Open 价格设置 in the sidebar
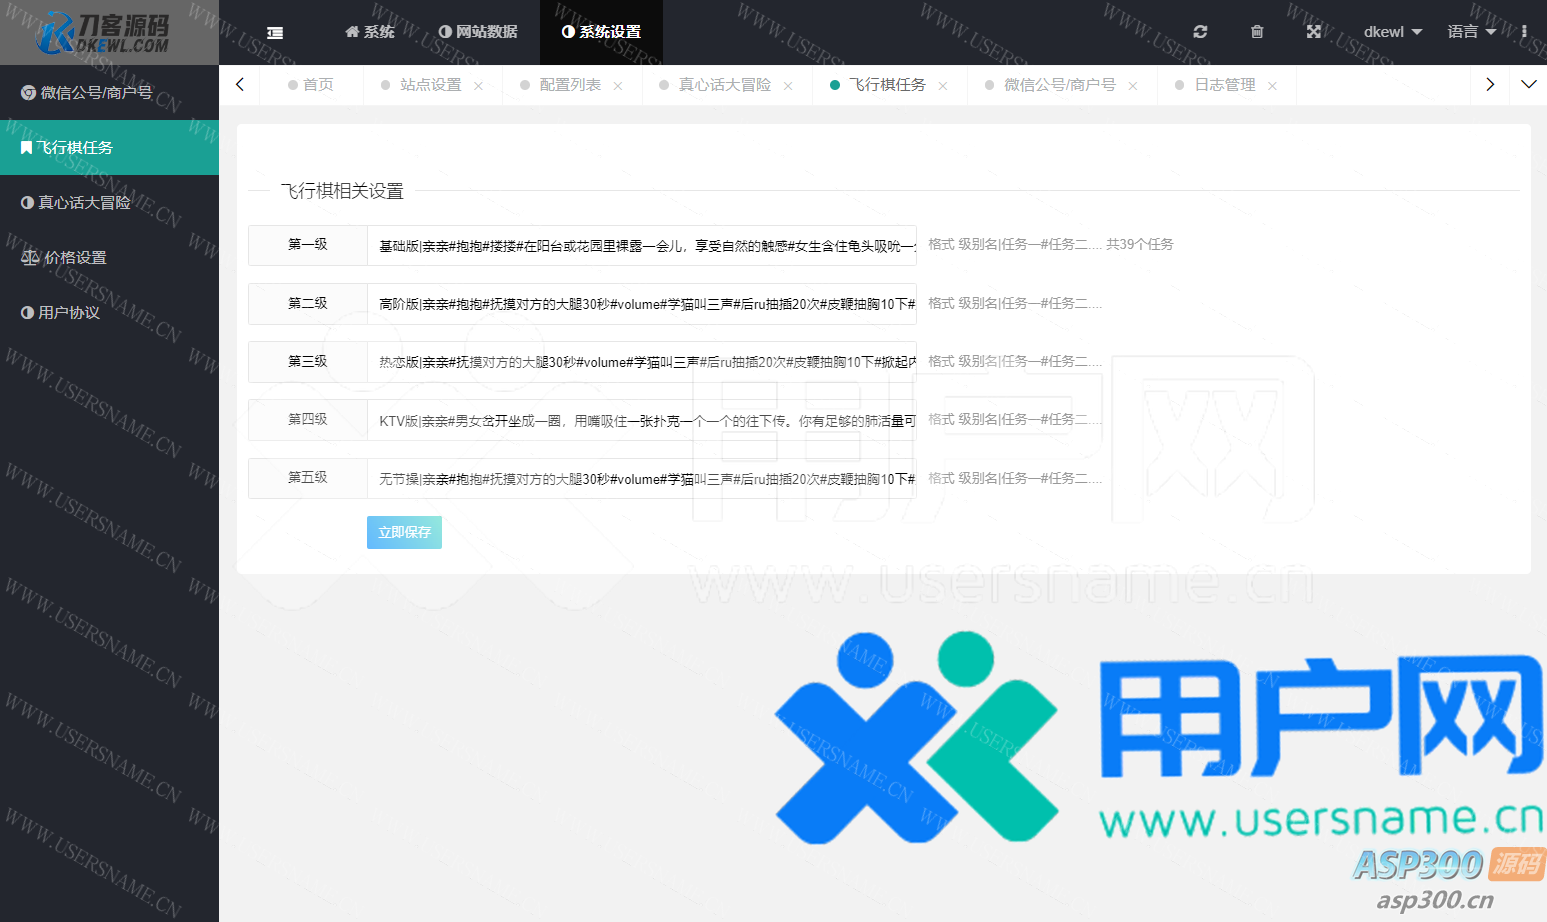This screenshot has height=922, width=1547. point(75,258)
